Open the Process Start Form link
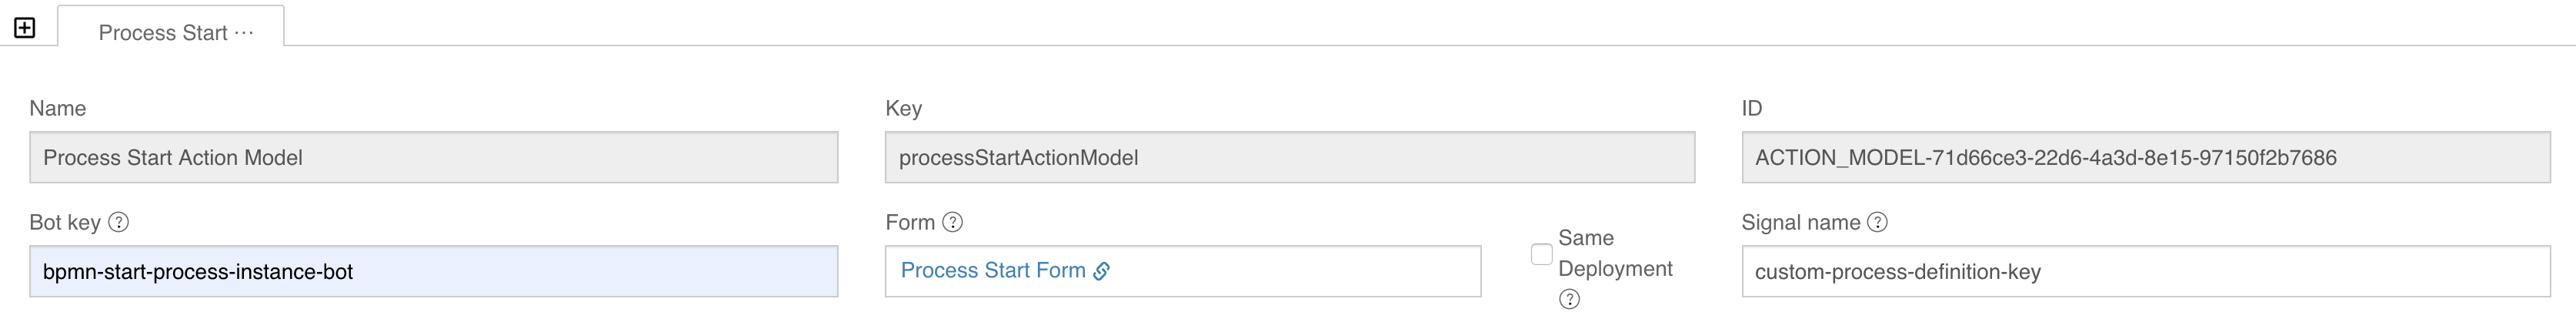2576x319 pixels. tap(992, 271)
